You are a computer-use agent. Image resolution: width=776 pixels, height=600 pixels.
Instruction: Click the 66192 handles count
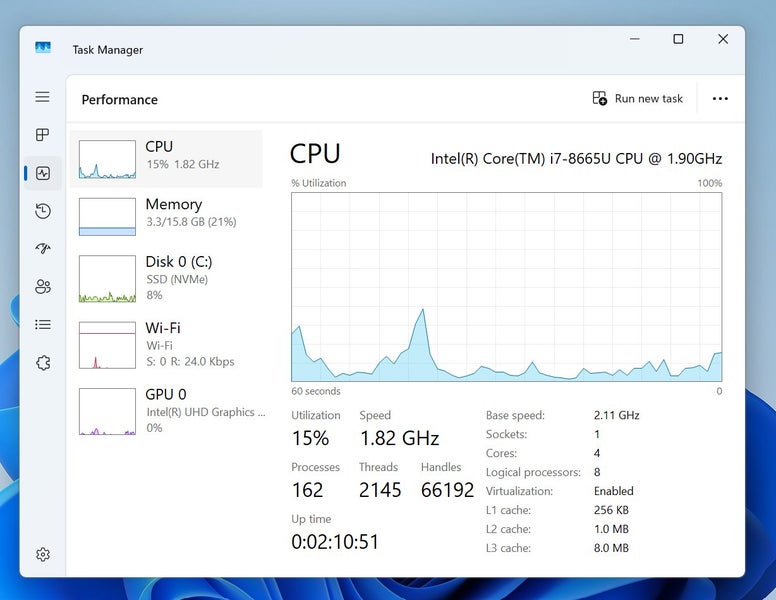[447, 490]
